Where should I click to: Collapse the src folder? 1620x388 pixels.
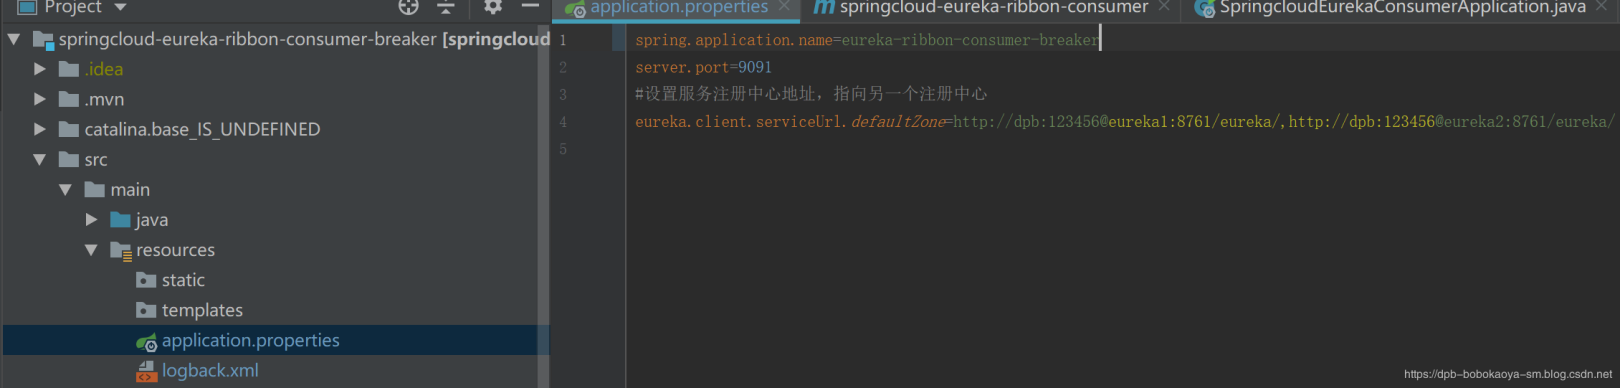point(40,159)
